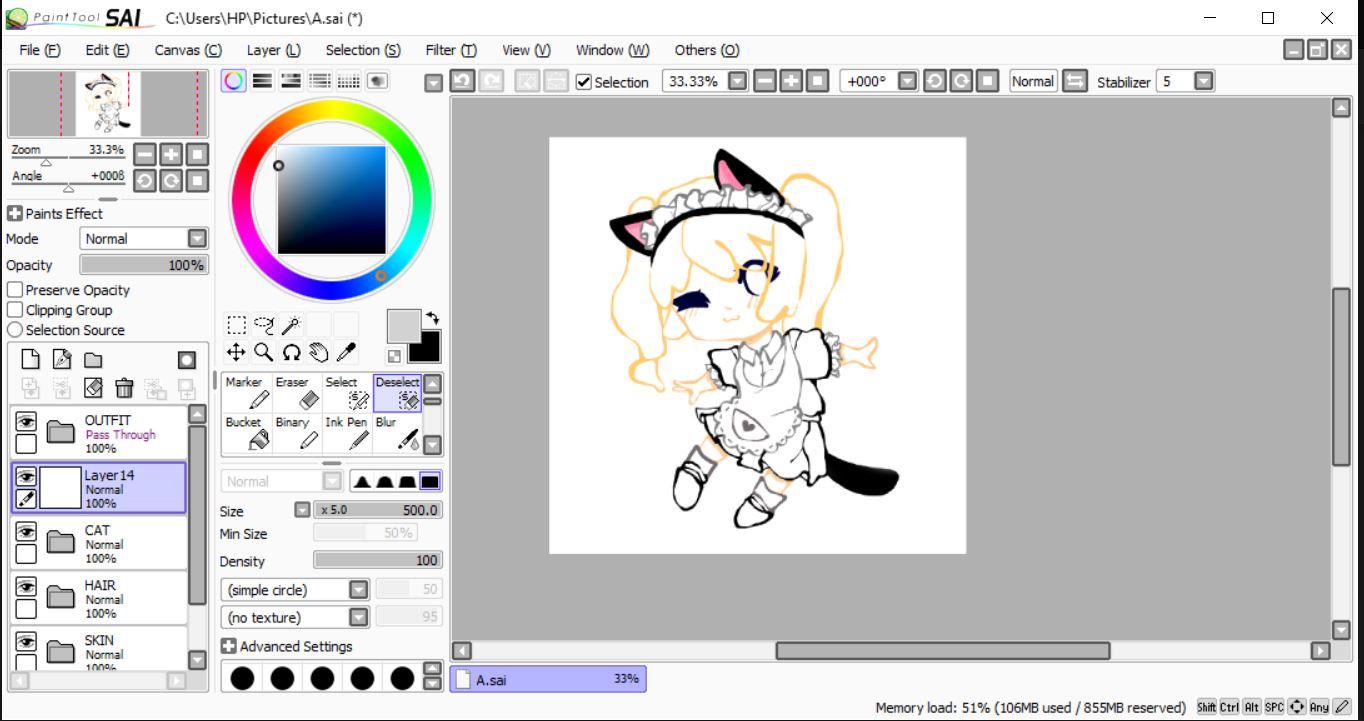The image size is (1364, 721).
Task: Toggle visibility of the CAT folder
Action: 26,532
